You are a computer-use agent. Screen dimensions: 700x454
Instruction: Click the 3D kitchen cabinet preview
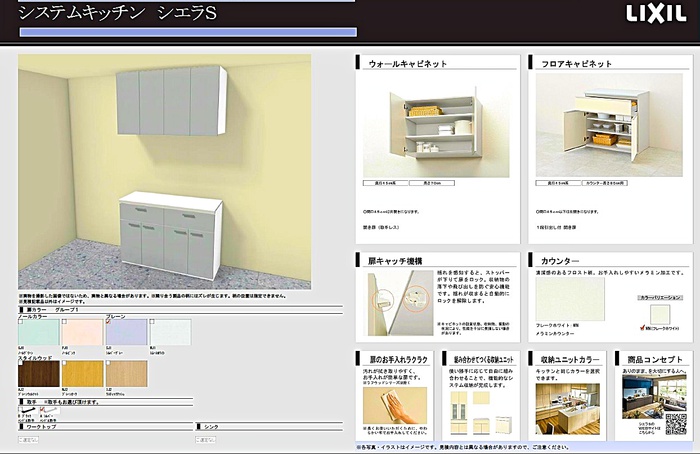click(x=165, y=172)
